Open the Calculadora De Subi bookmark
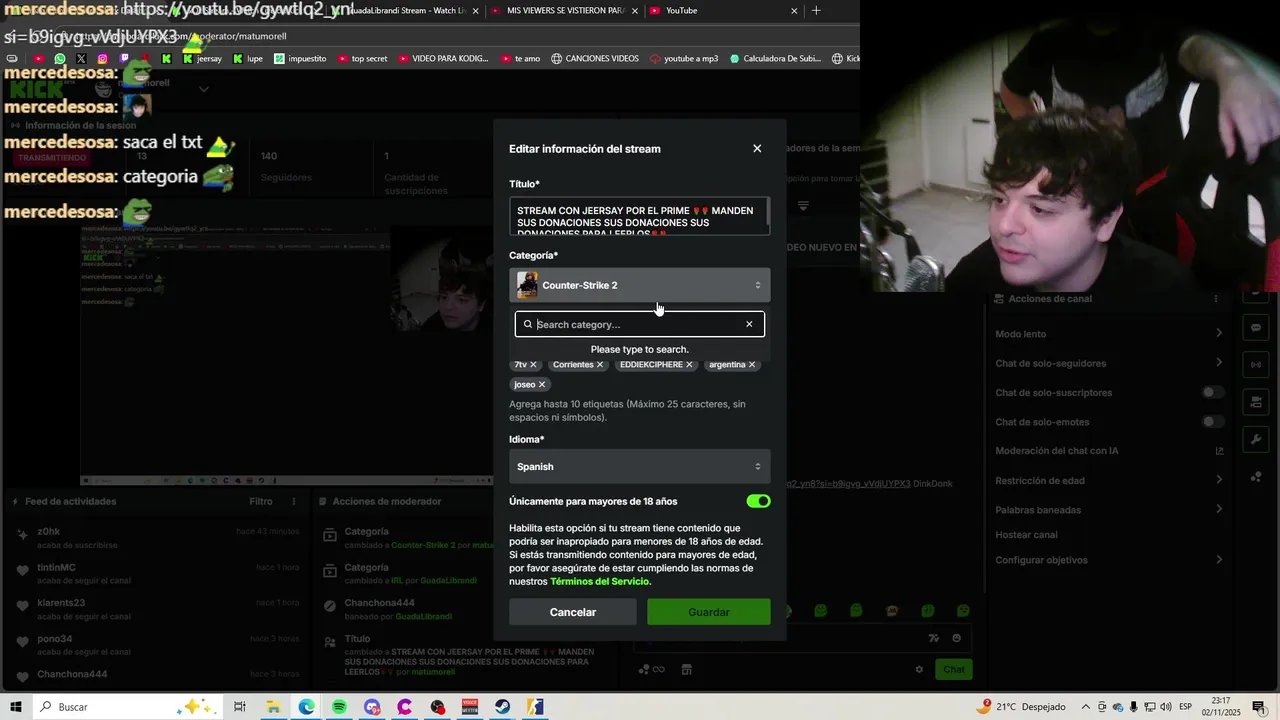The width and height of the screenshot is (1280, 720). coord(775,59)
